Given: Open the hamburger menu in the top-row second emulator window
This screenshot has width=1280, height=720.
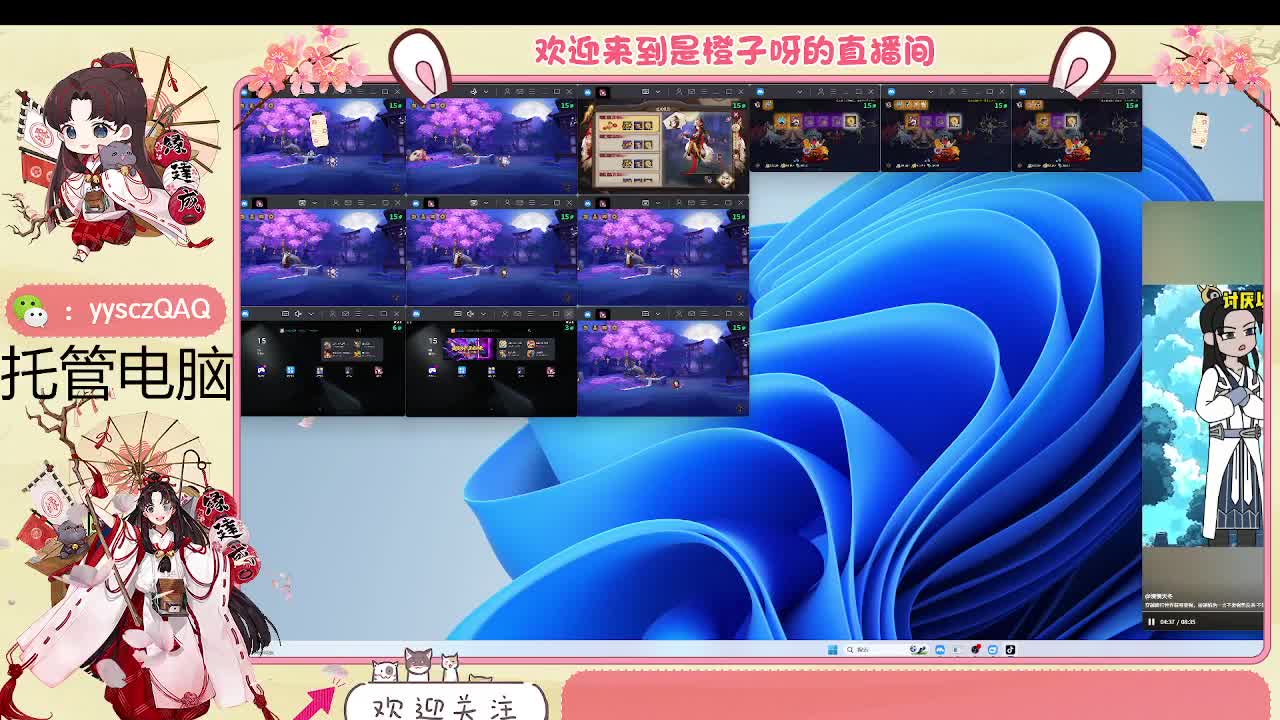Looking at the screenshot, I should [532, 91].
